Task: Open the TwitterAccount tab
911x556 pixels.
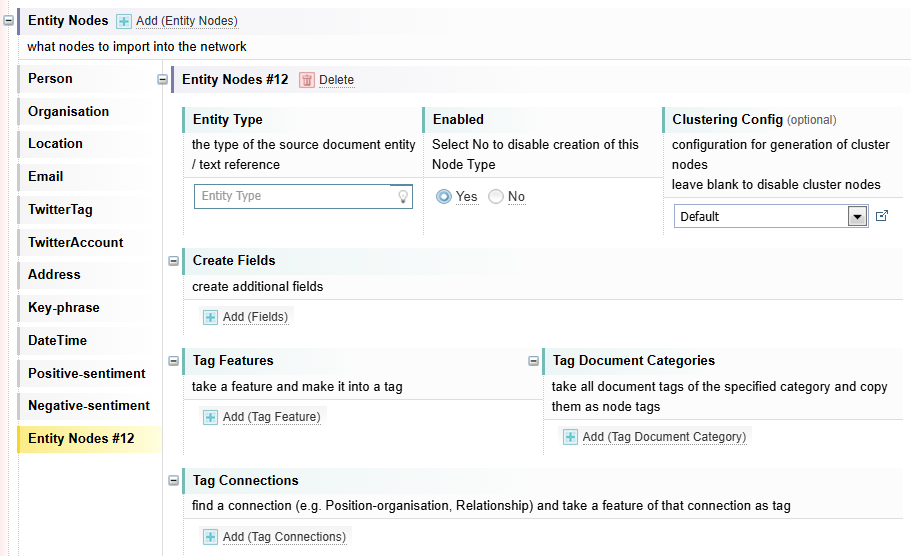Action: (75, 242)
